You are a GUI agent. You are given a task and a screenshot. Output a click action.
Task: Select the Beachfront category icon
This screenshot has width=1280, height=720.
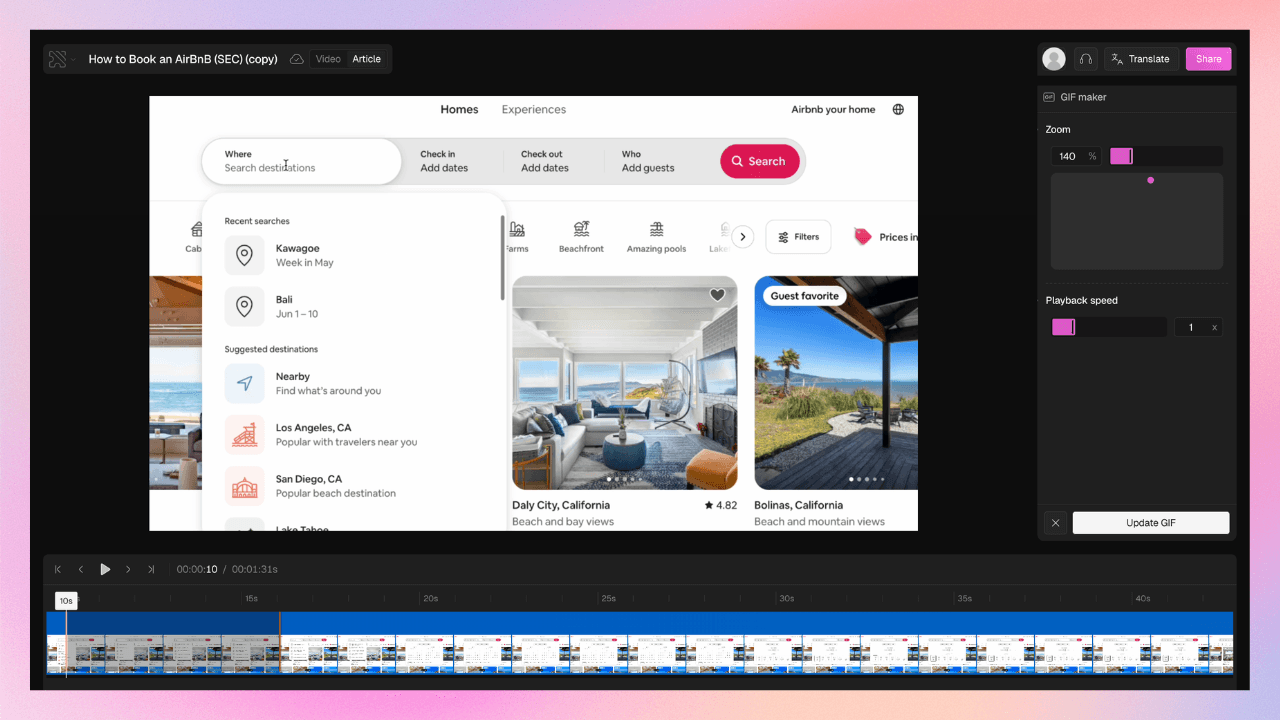pos(581,229)
